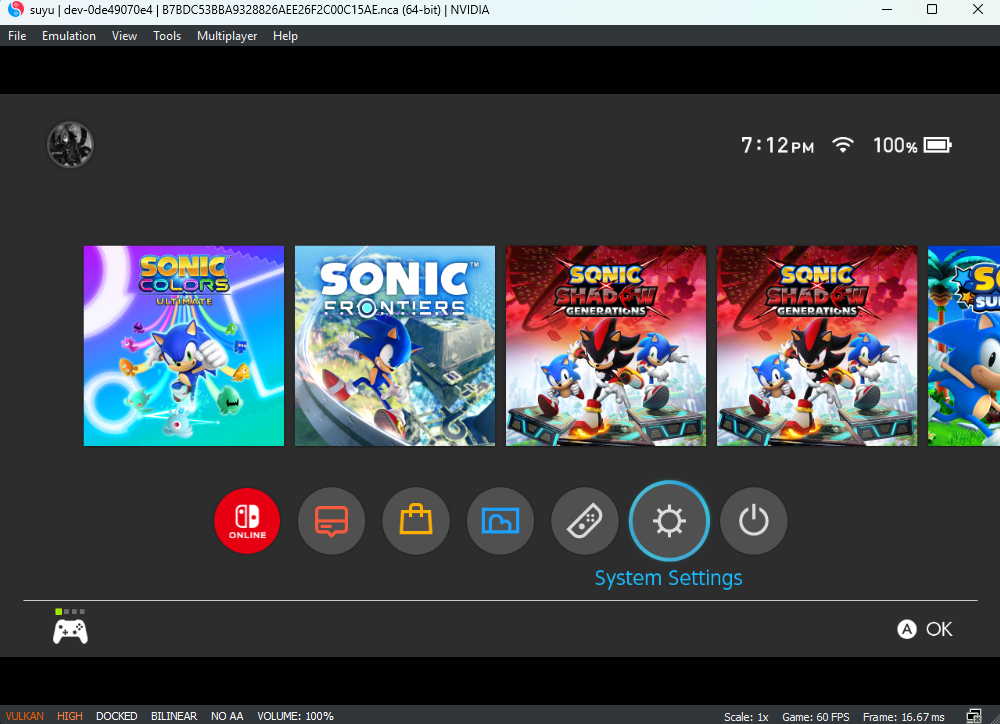Click the 100% battery percentage text

click(895, 145)
